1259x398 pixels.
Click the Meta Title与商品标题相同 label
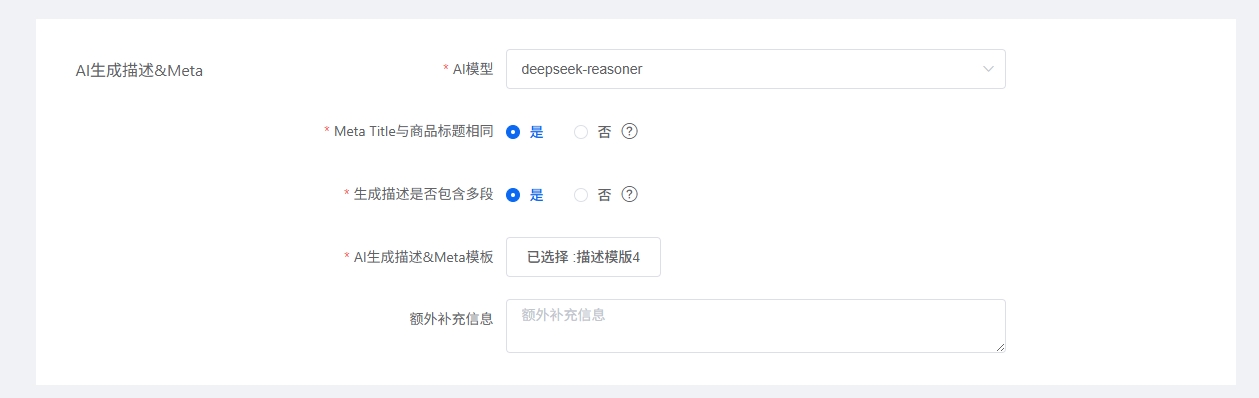(414, 131)
